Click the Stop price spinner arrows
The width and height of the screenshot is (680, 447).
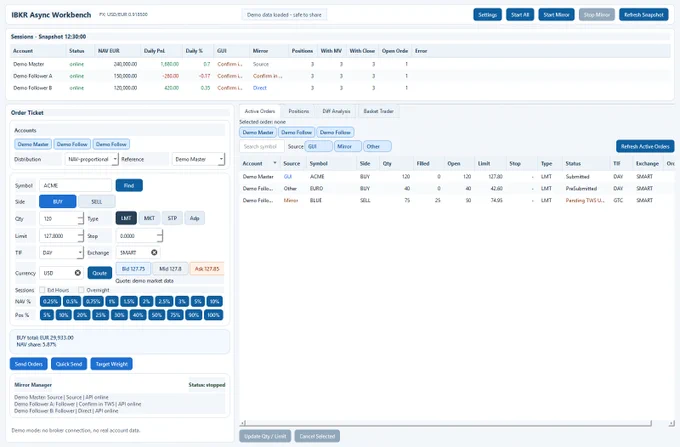tap(160, 236)
